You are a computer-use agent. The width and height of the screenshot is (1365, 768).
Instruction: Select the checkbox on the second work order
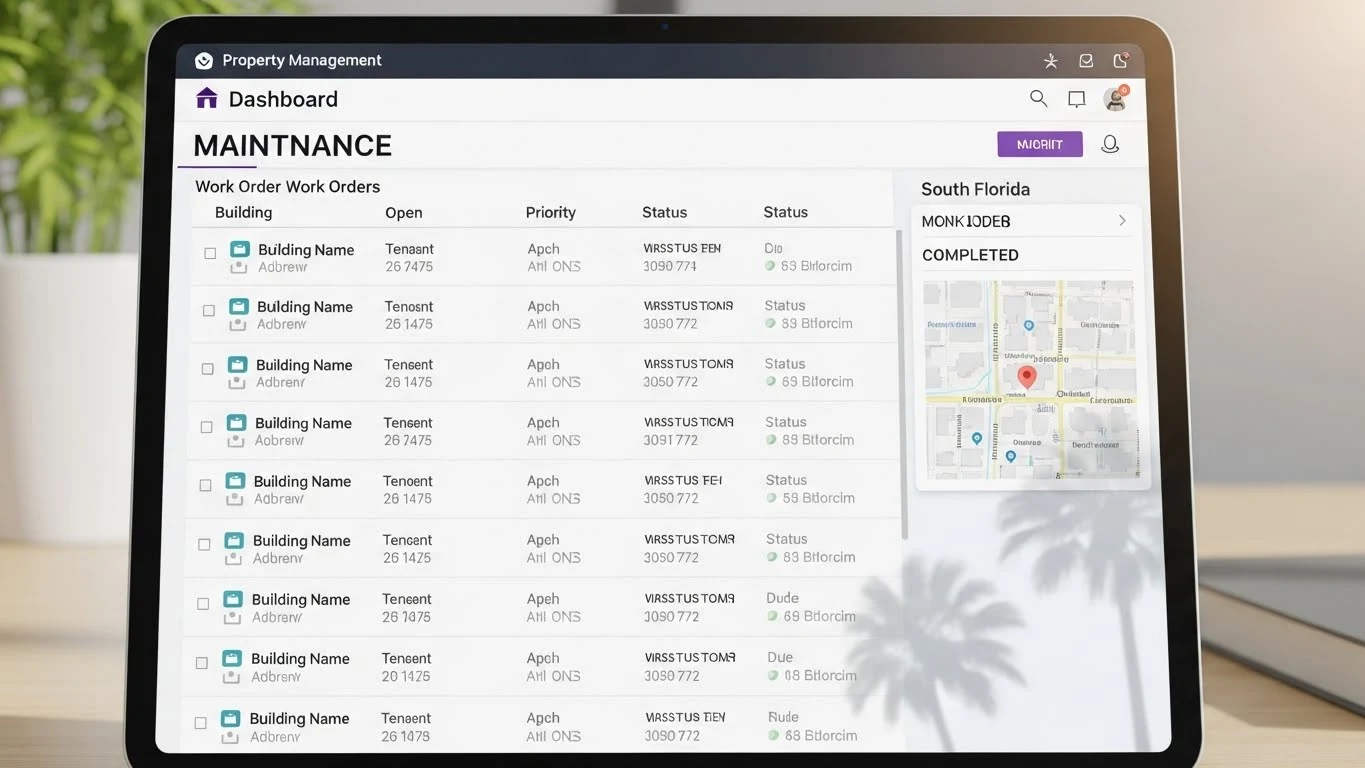pyautogui.click(x=209, y=311)
